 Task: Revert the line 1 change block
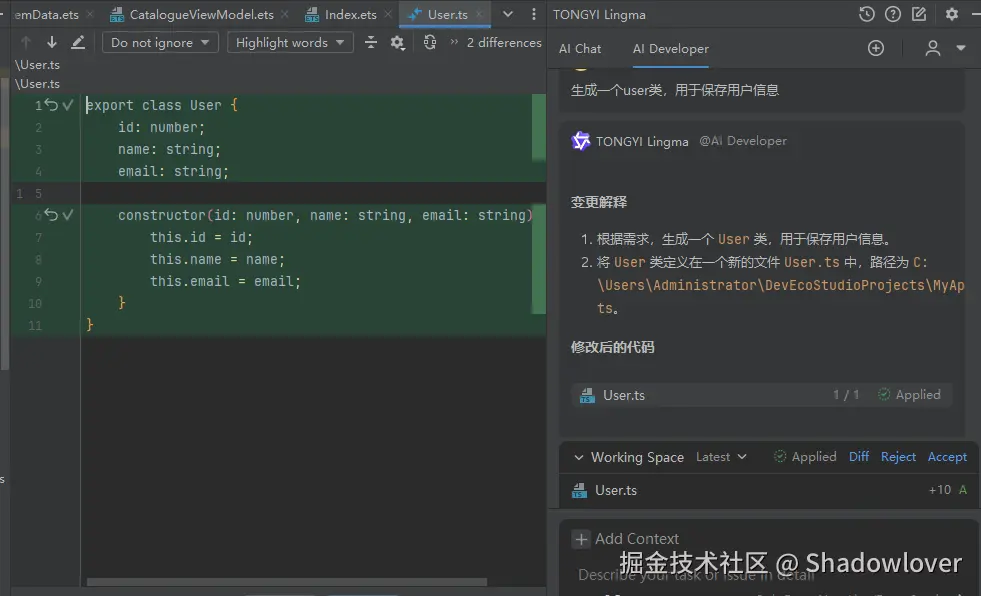click(52, 105)
